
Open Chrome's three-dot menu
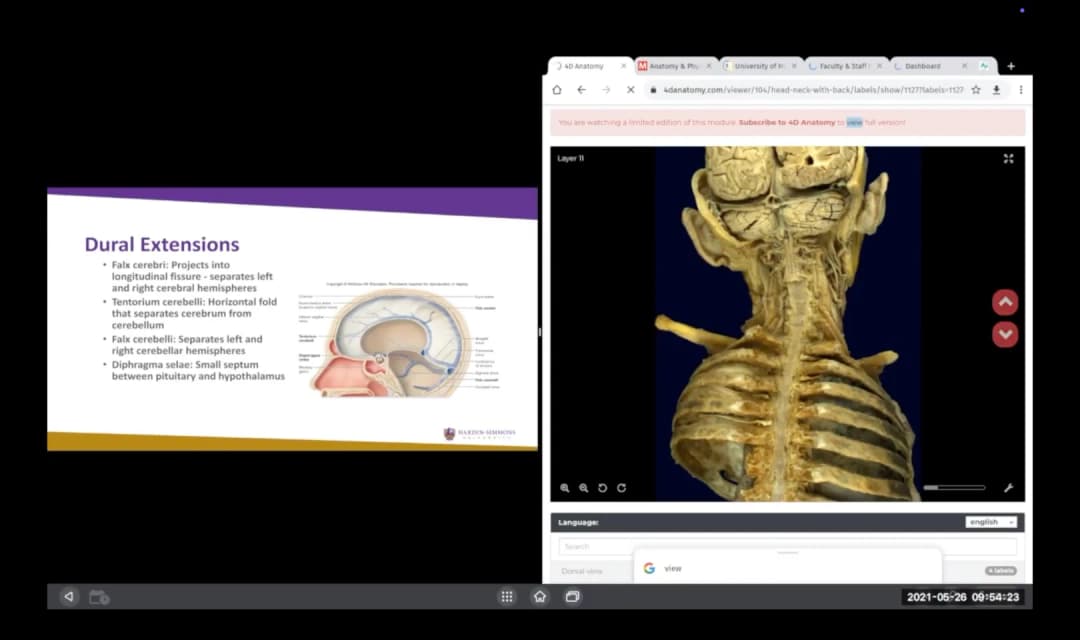tap(1020, 90)
